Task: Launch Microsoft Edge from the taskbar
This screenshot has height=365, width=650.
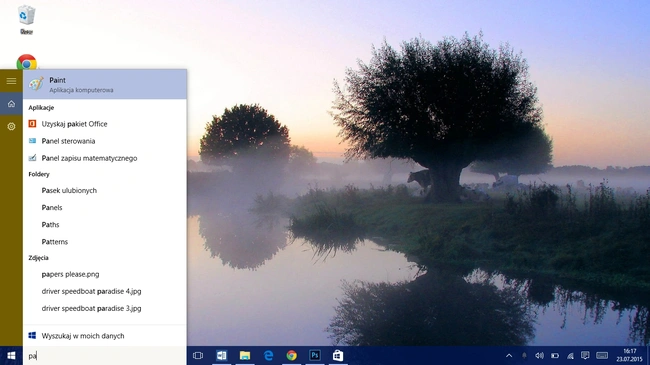Action: 268,355
